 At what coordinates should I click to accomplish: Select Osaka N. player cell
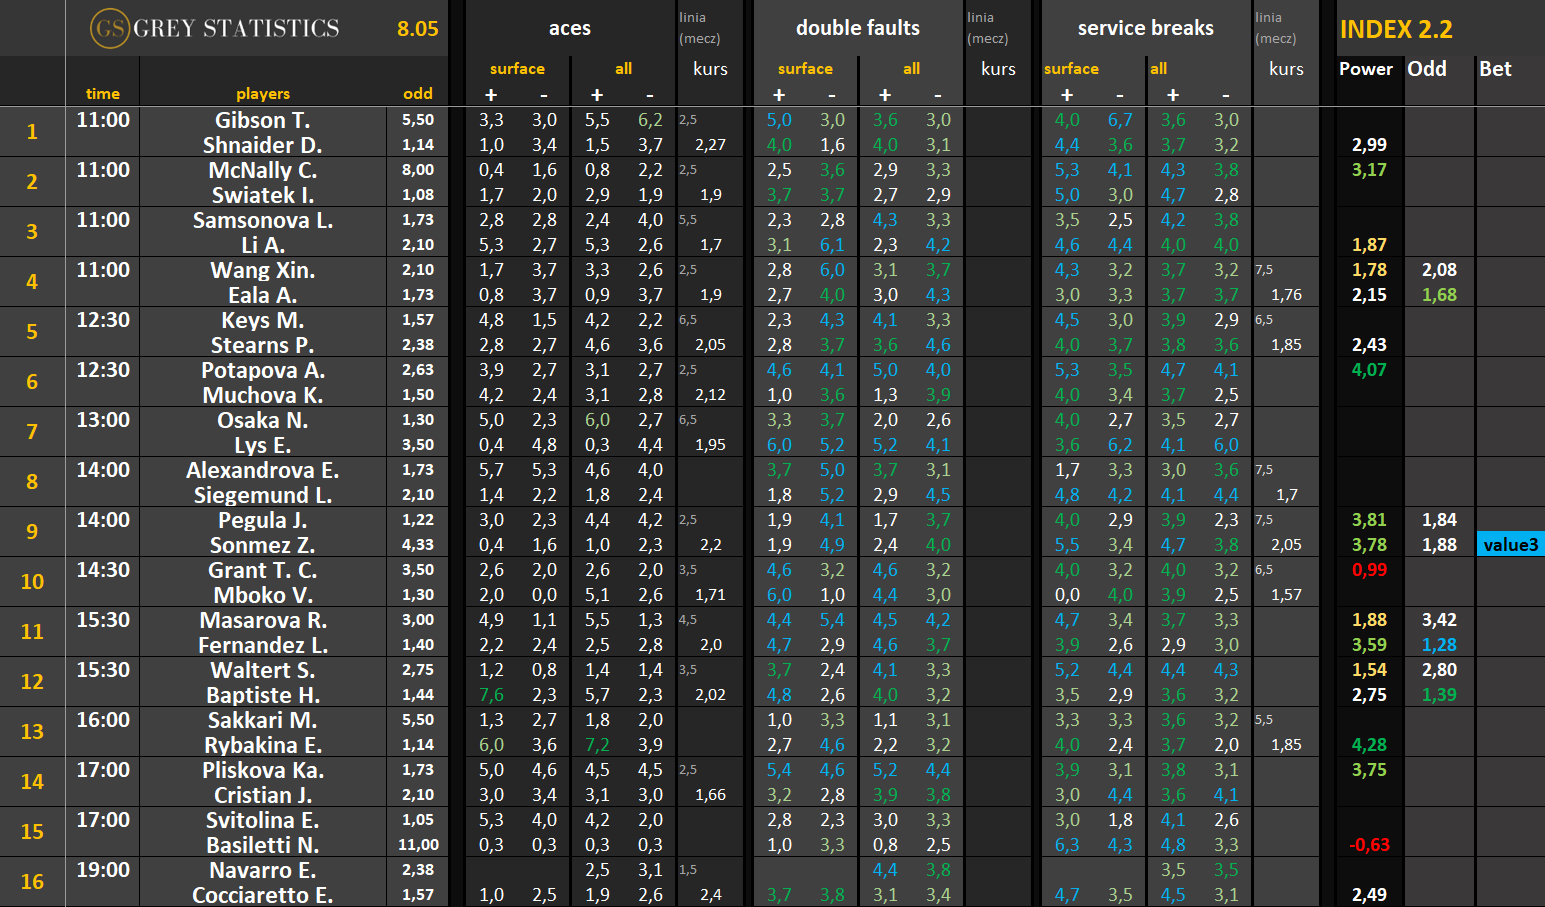263,420
